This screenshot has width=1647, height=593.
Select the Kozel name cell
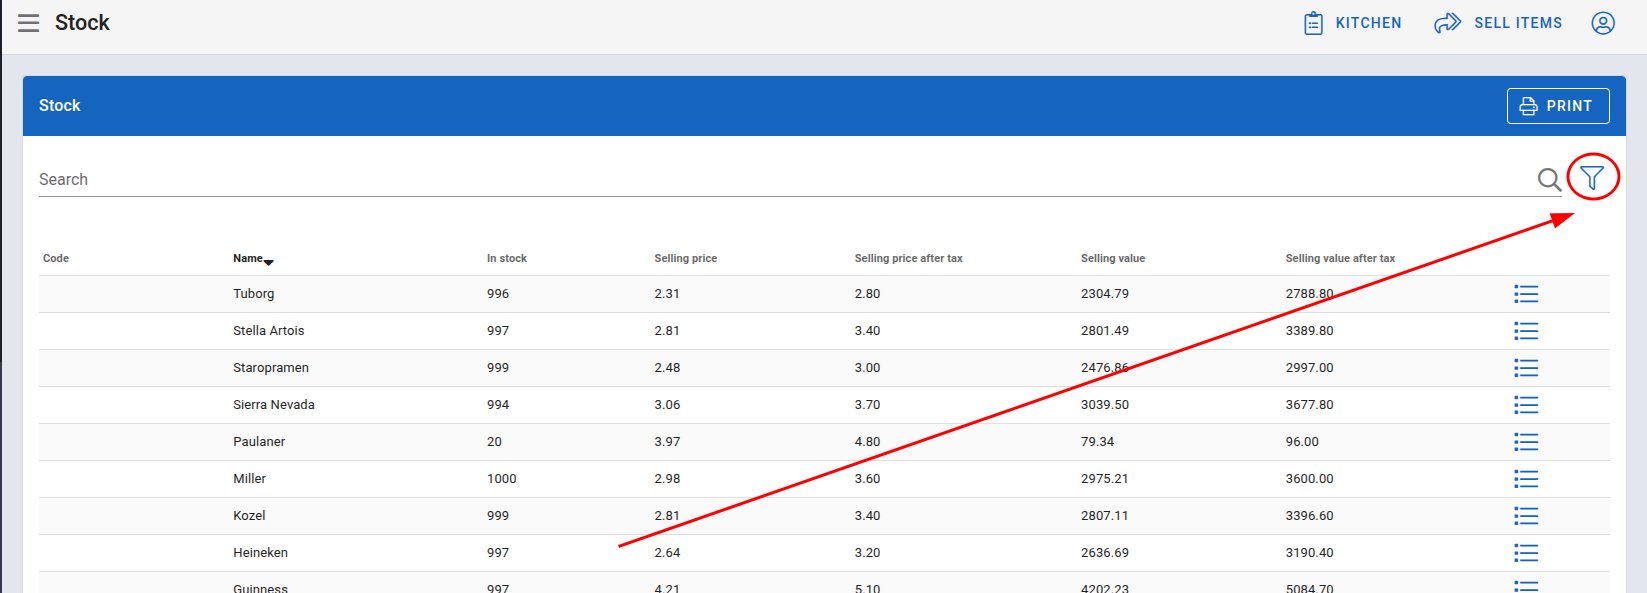(x=249, y=516)
